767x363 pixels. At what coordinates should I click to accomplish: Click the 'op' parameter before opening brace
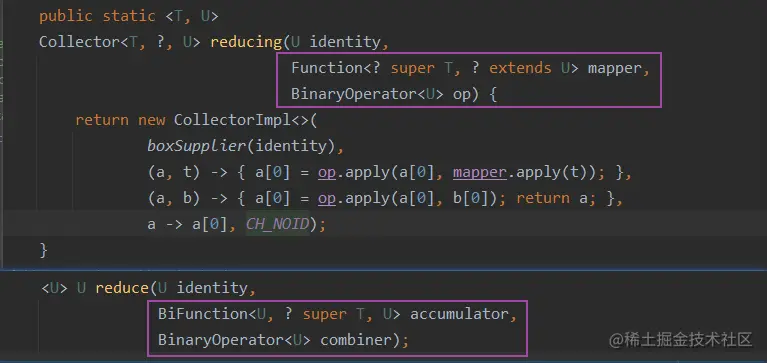click(461, 94)
